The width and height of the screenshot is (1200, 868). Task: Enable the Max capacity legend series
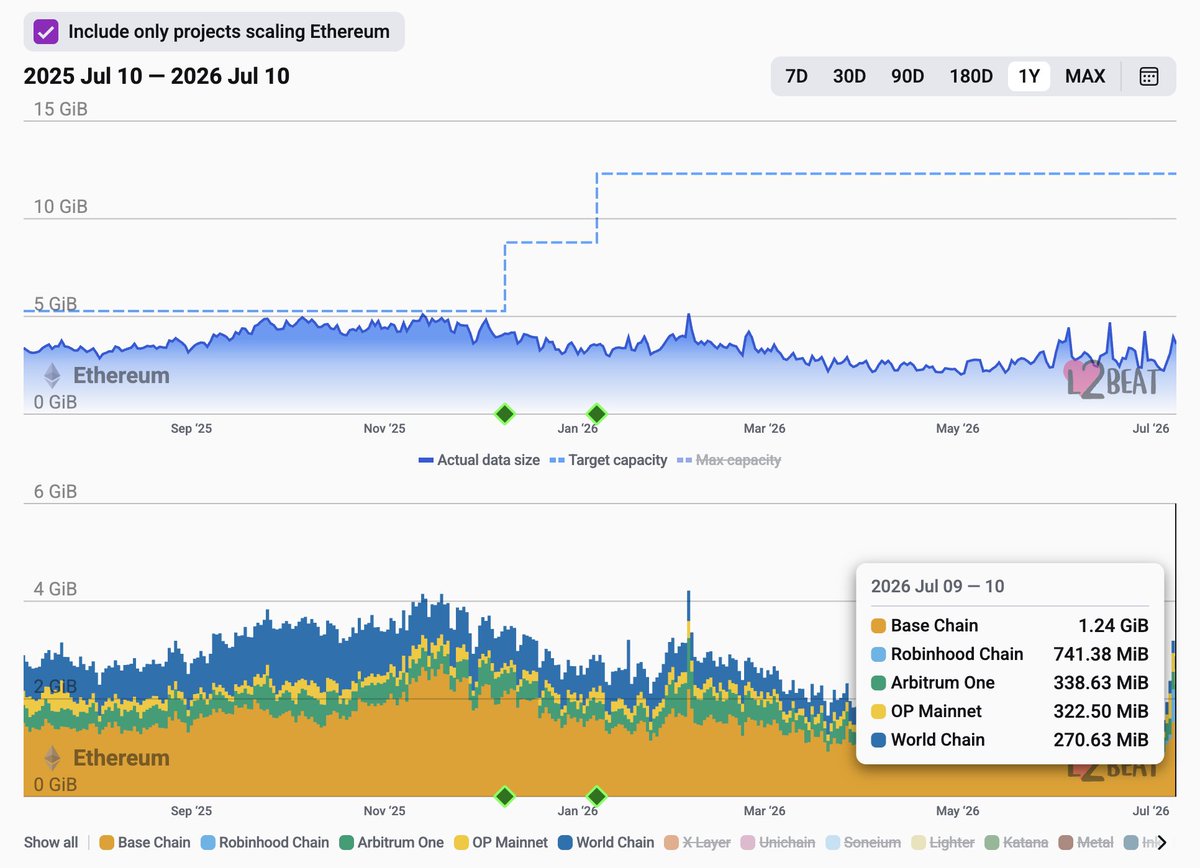click(729, 460)
